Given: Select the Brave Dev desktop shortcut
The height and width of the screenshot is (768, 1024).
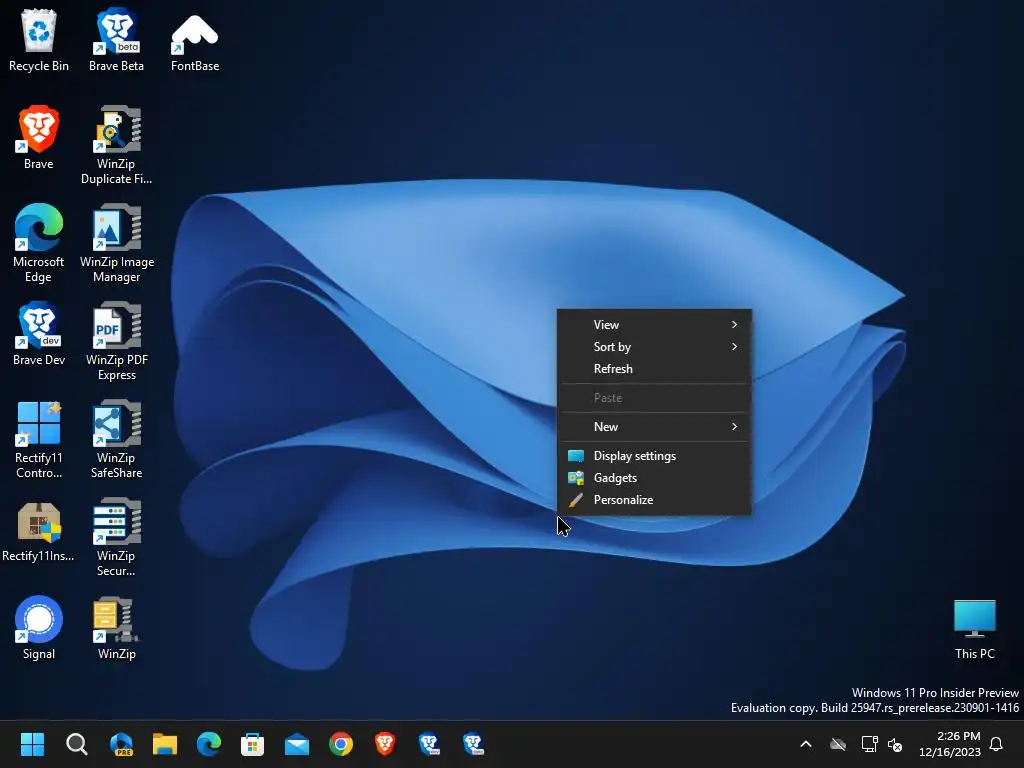Looking at the screenshot, I should [39, 334].
